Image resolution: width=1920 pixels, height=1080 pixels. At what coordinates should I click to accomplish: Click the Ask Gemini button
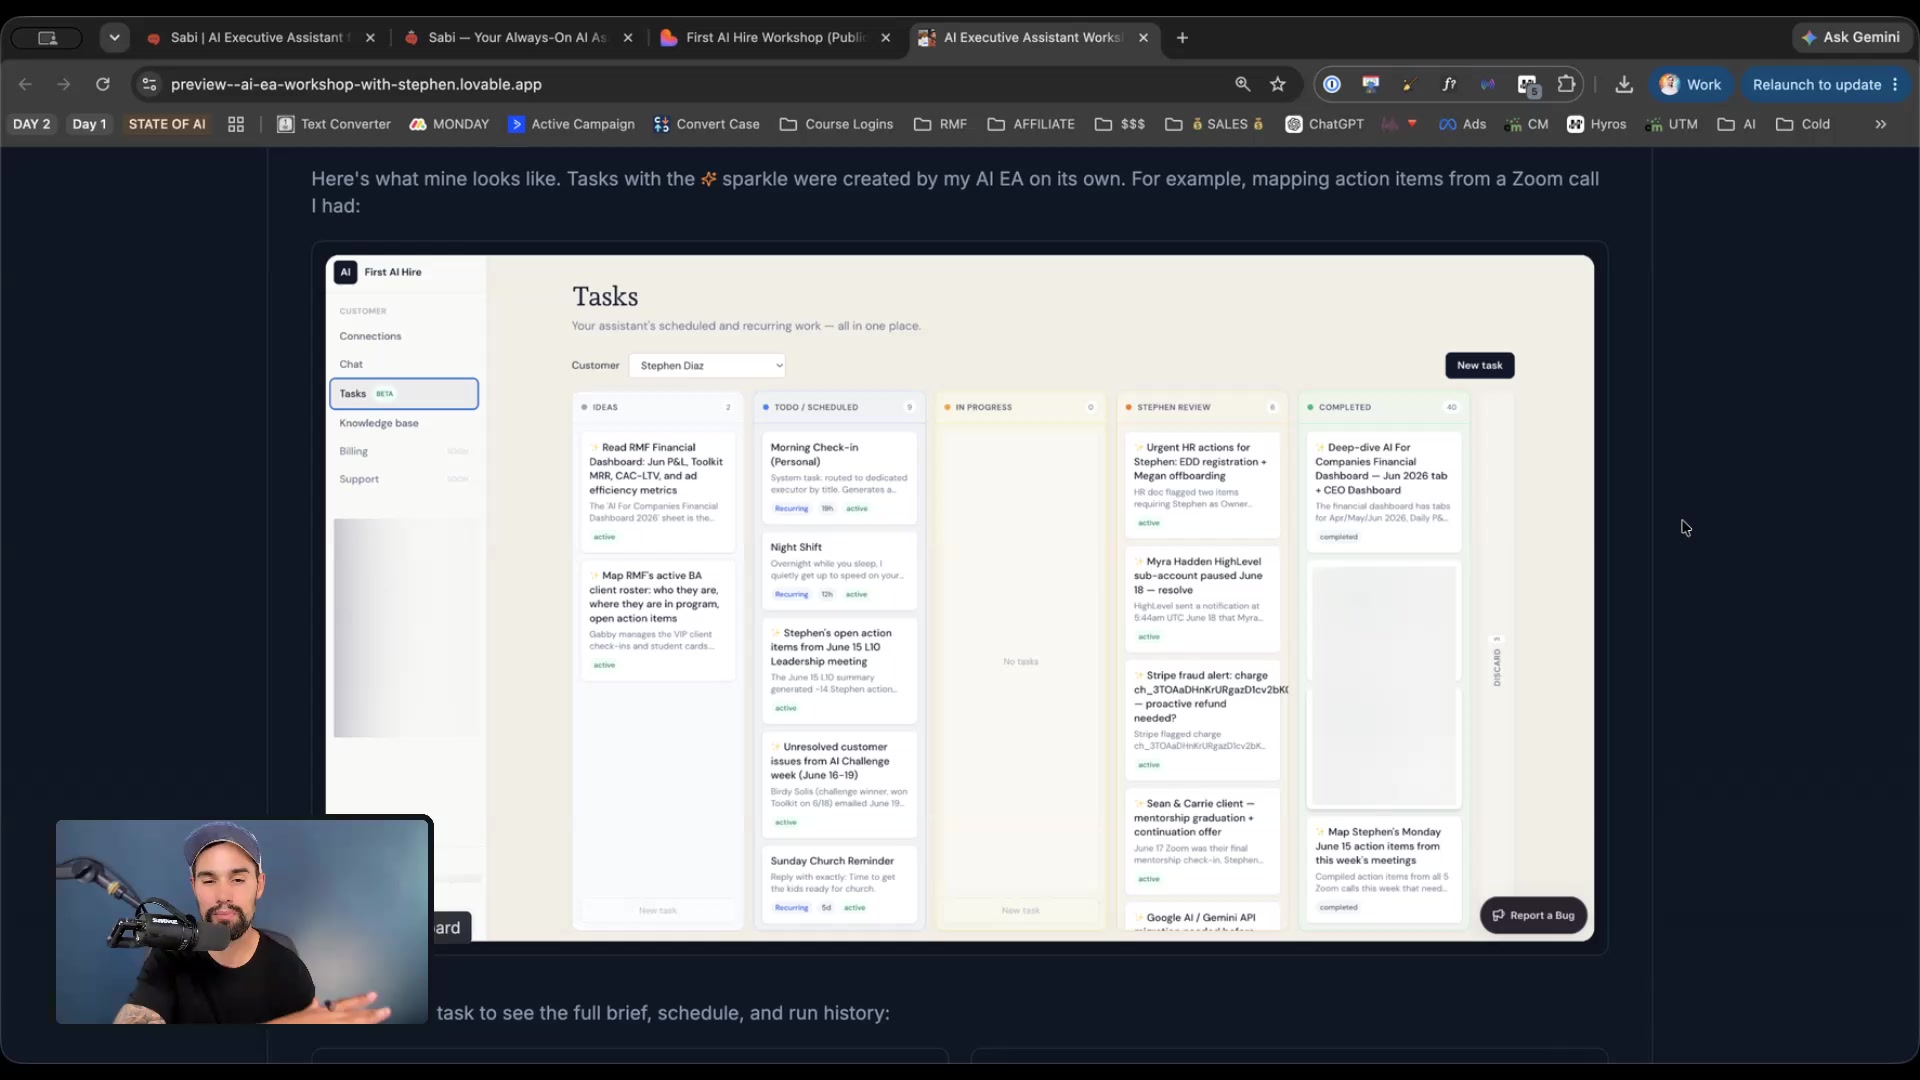pos(1851,37)
